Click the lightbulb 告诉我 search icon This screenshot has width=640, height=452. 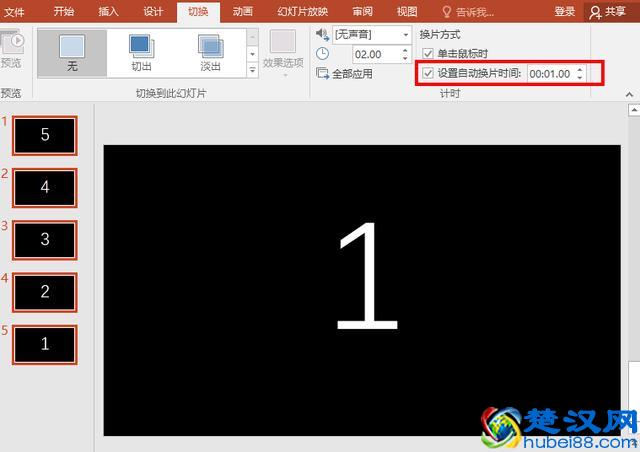(x=447, y=12)
